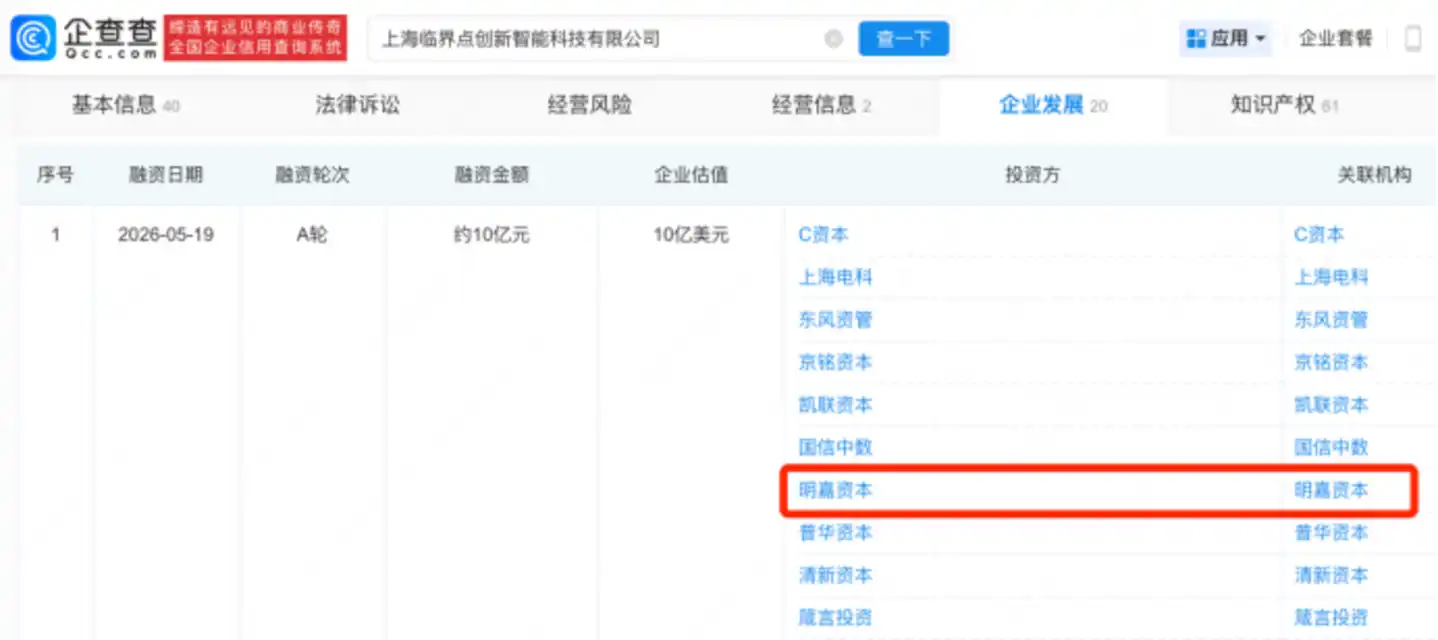Select the amount cell 约10亿元
Viewport: 1438px width, 640px height.
point(491,235)
